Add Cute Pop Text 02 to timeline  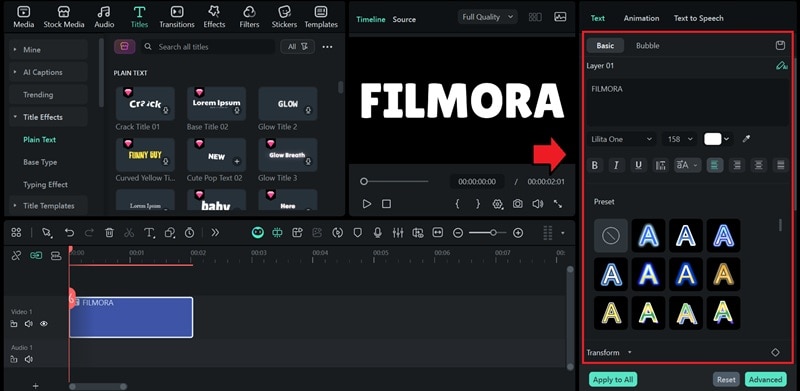click(237, 161)
